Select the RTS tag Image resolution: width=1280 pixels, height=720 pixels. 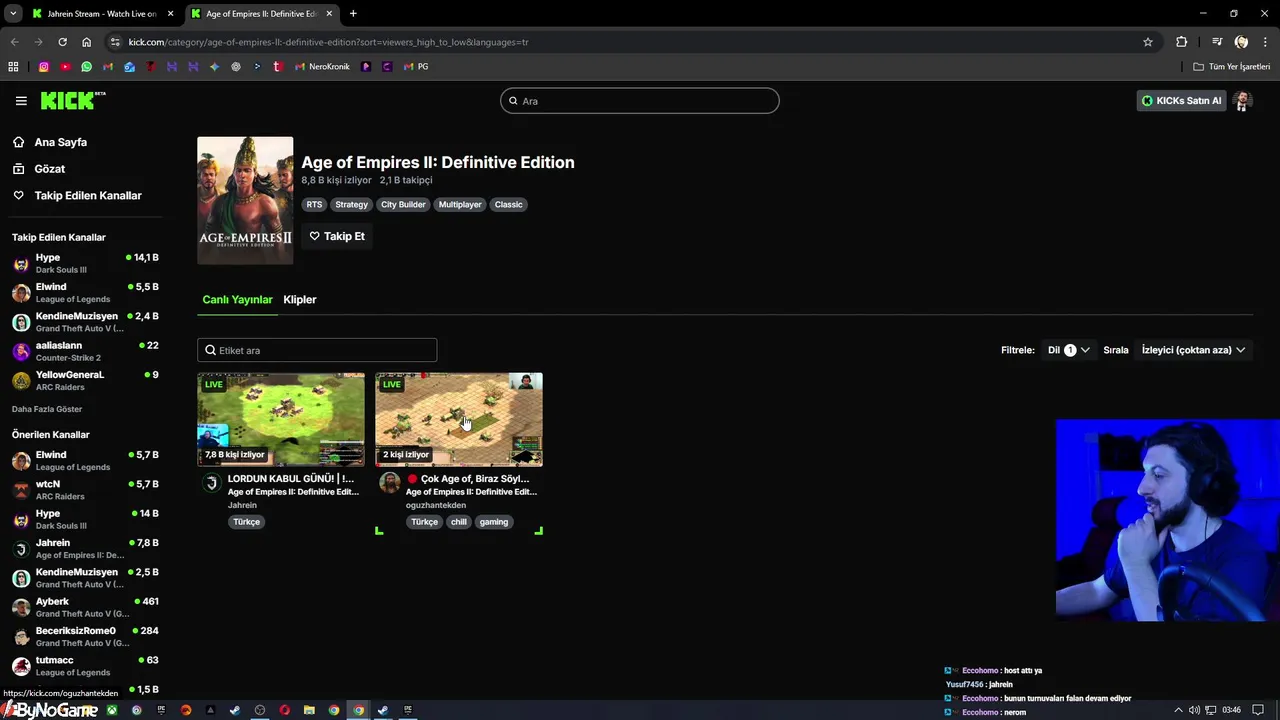(314, 205)
